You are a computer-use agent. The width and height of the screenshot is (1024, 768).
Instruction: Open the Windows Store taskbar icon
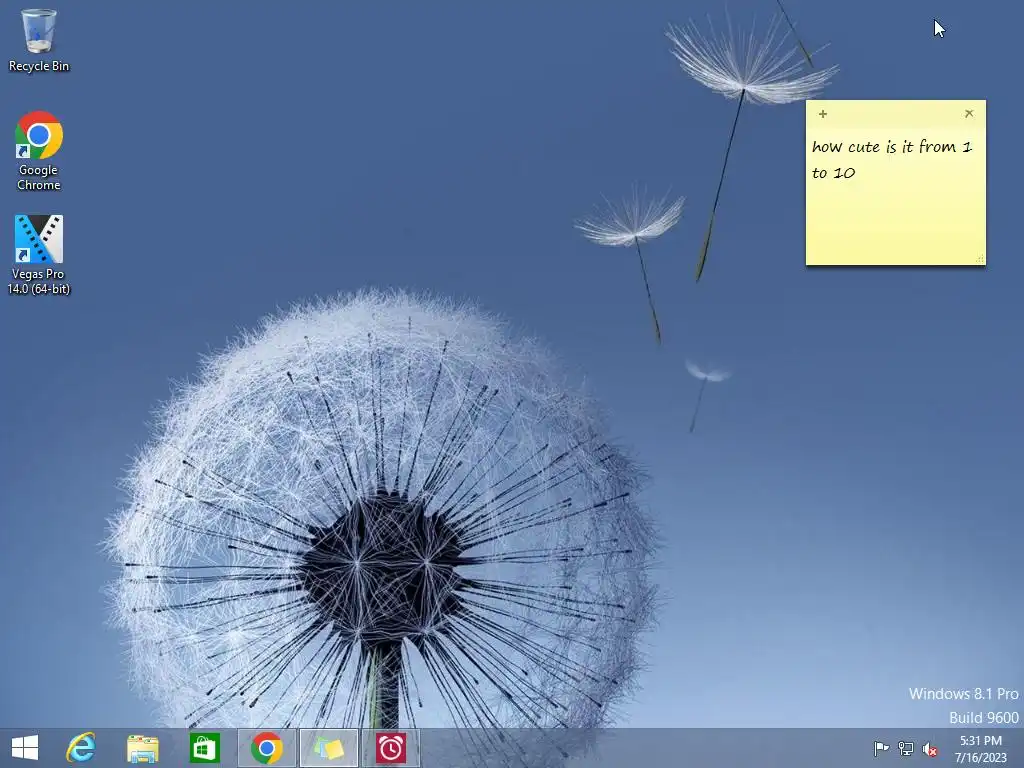coord(204,748)
